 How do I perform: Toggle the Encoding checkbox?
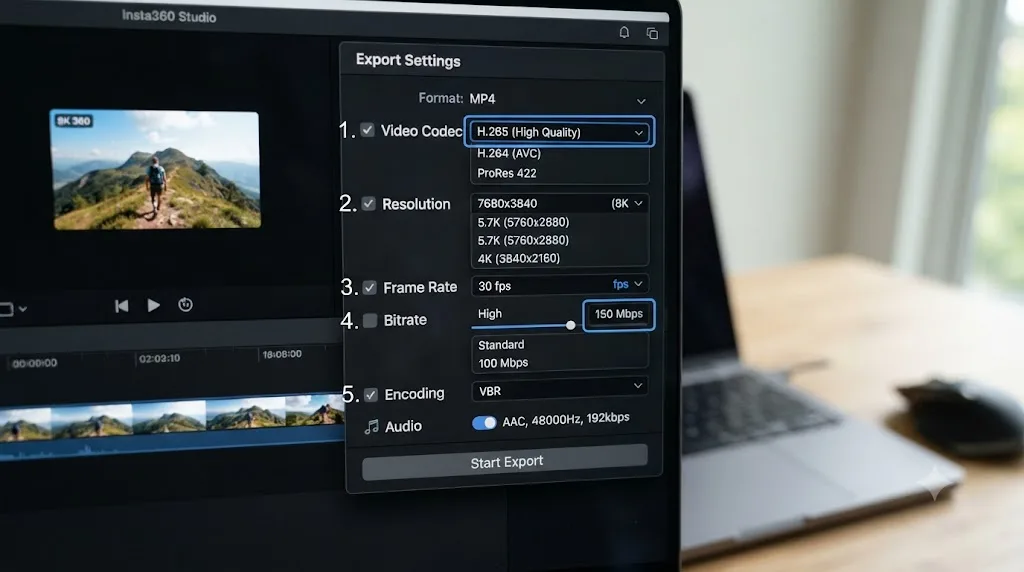(371, 395)
